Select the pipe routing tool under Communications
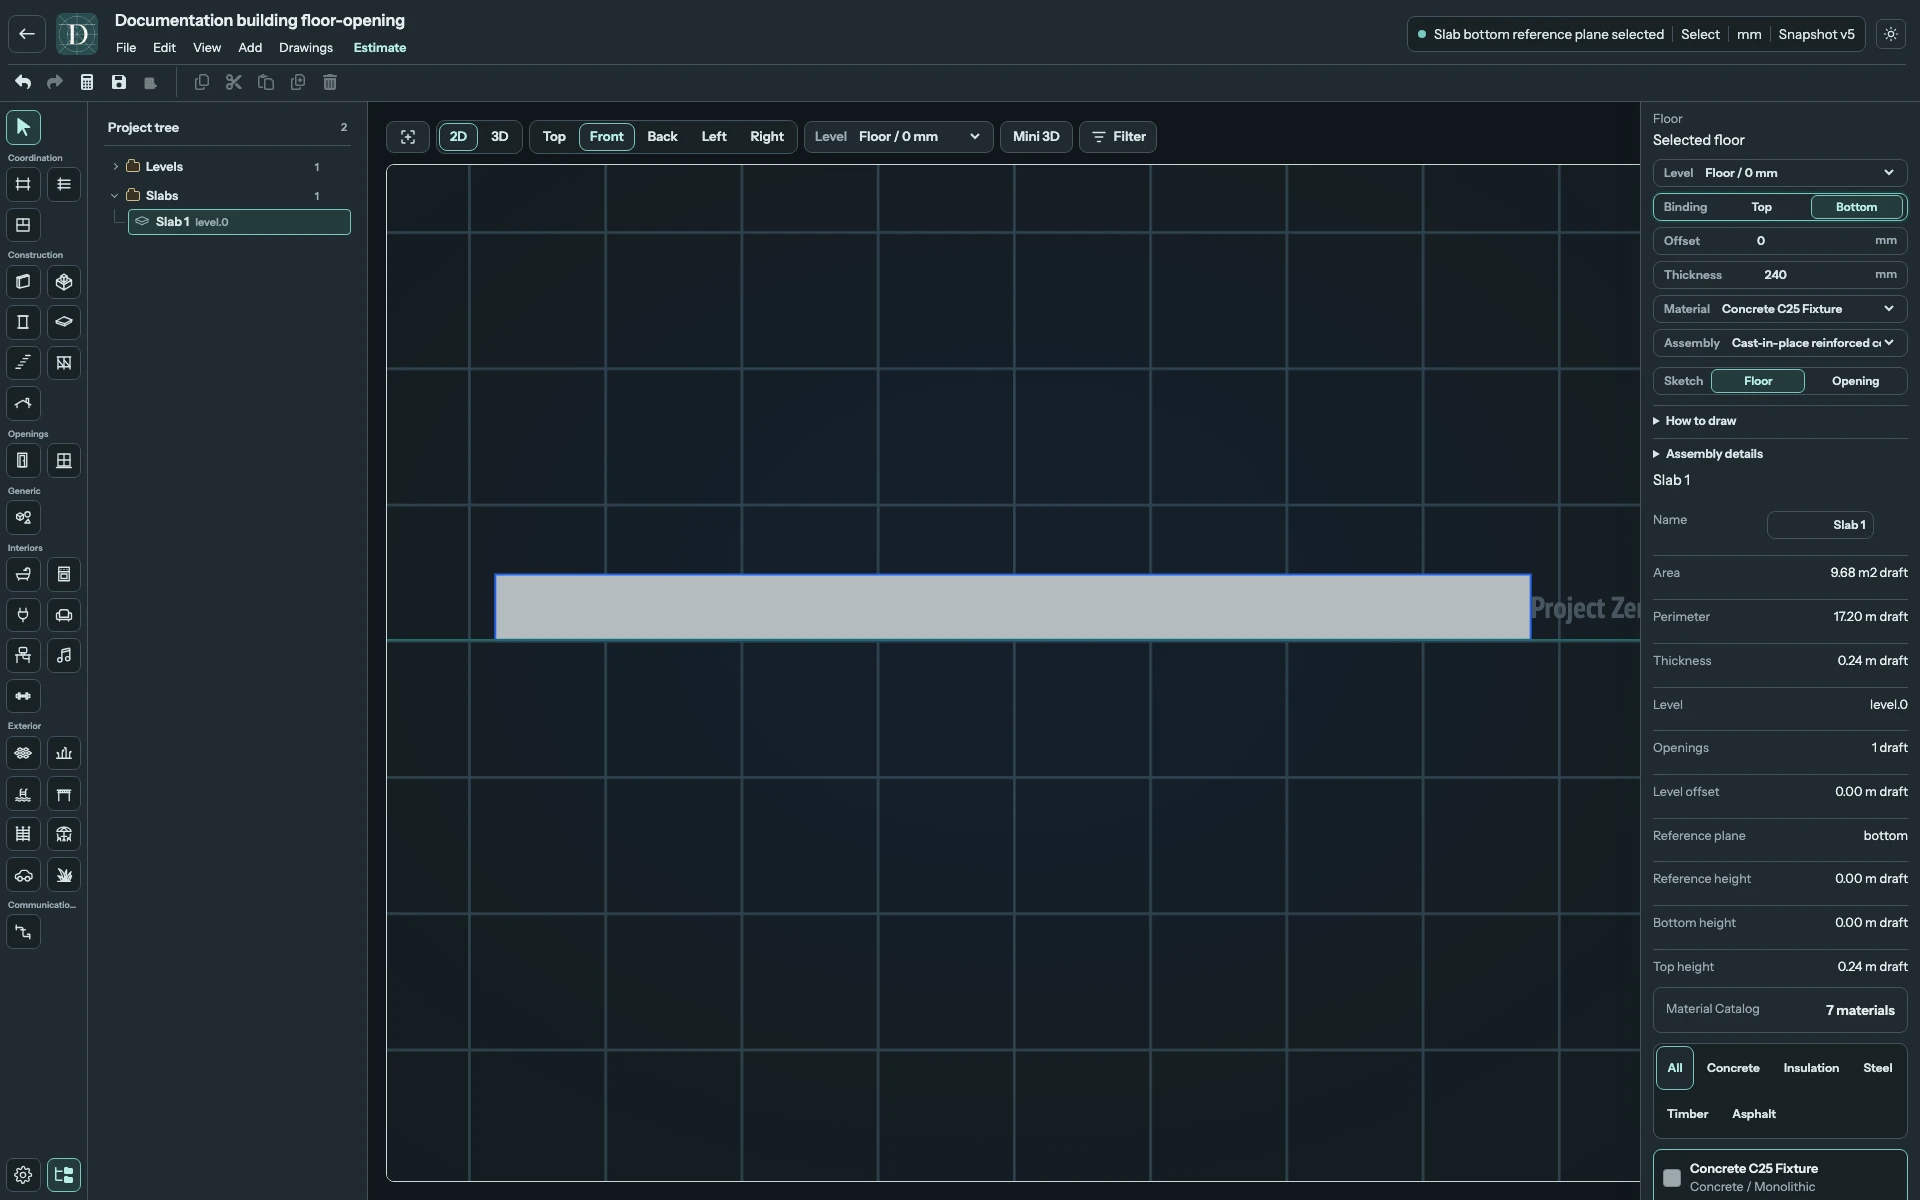1920x1200 pixels. (23, 932)
